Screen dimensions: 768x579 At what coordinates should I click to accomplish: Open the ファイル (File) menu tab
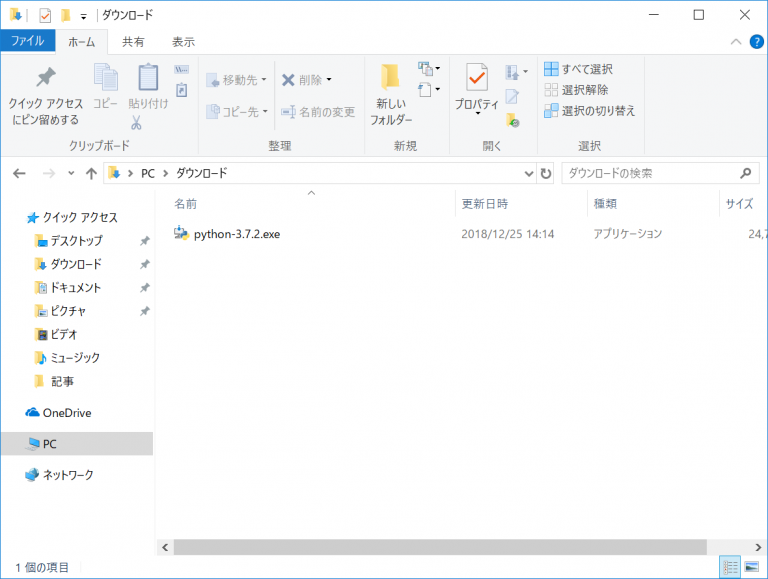(x=27, y=42)
